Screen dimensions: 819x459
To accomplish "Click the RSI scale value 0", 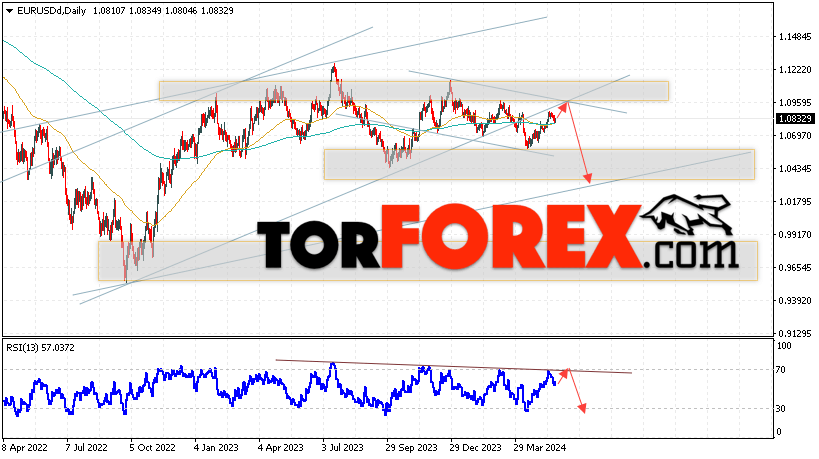I will point(779,432).
